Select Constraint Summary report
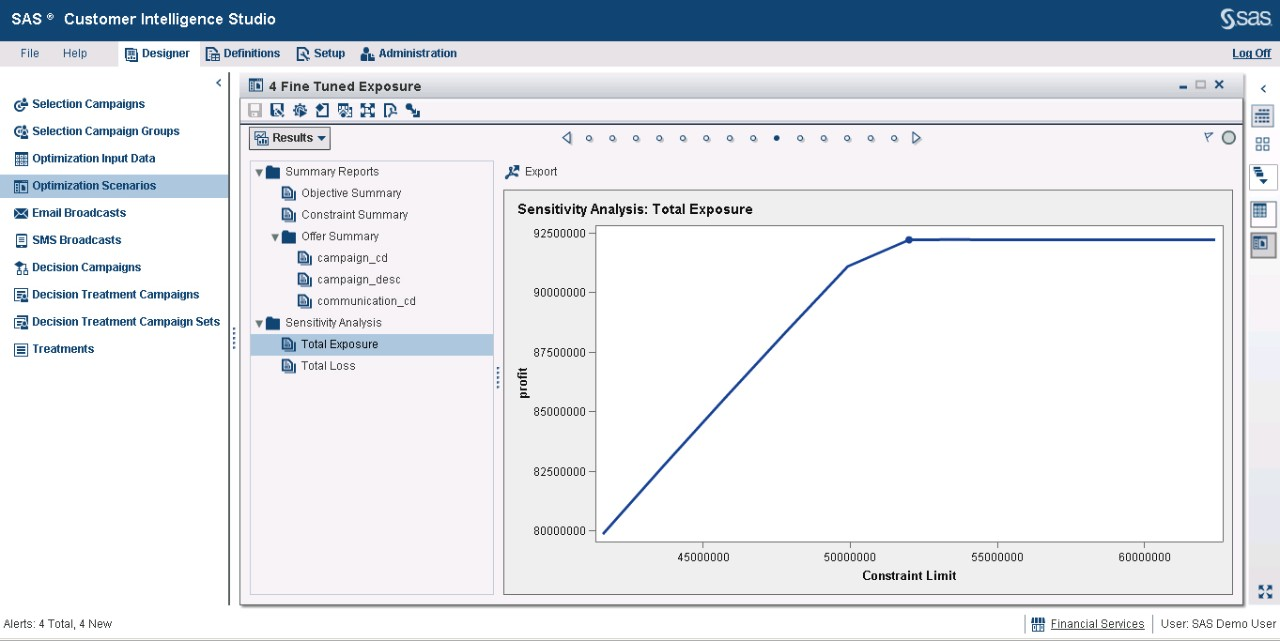This screenshot has width=1280, height=641. tap(355, 215)
